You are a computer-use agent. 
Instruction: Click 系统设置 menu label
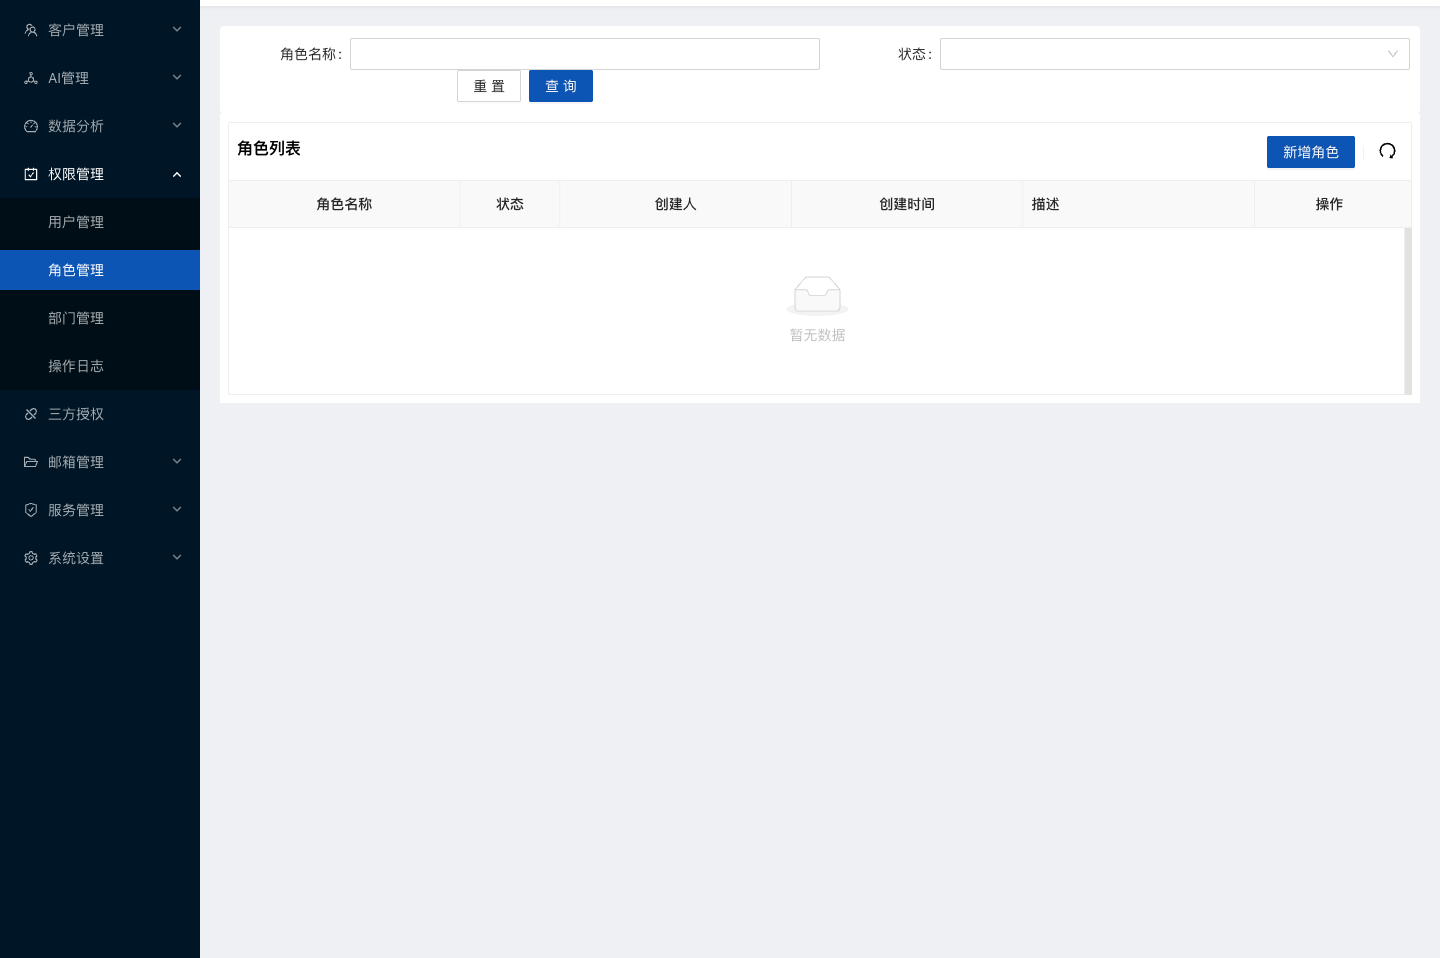[76, 558]
